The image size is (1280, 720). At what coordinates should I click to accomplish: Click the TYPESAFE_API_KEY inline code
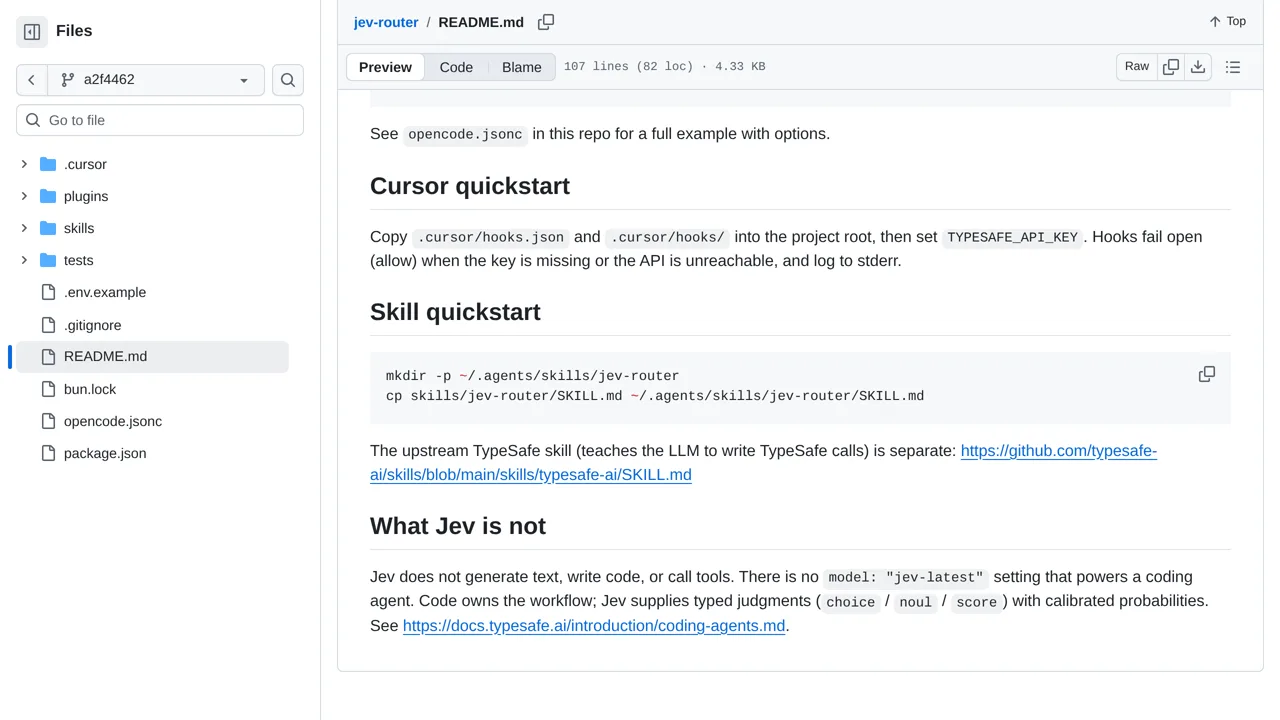(x=1013, y=237)
